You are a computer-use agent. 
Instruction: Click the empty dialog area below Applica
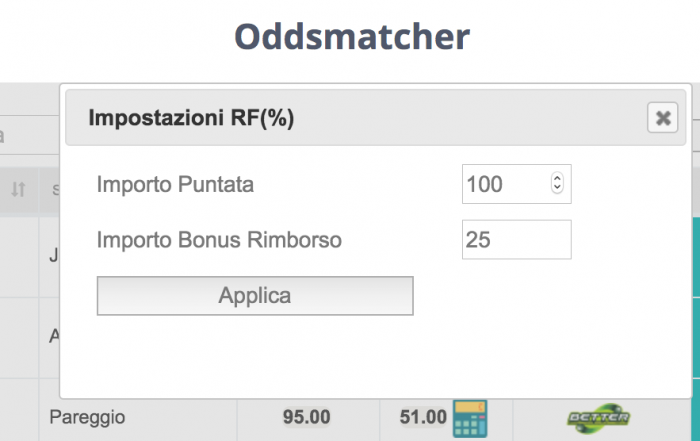pos(375,357)
